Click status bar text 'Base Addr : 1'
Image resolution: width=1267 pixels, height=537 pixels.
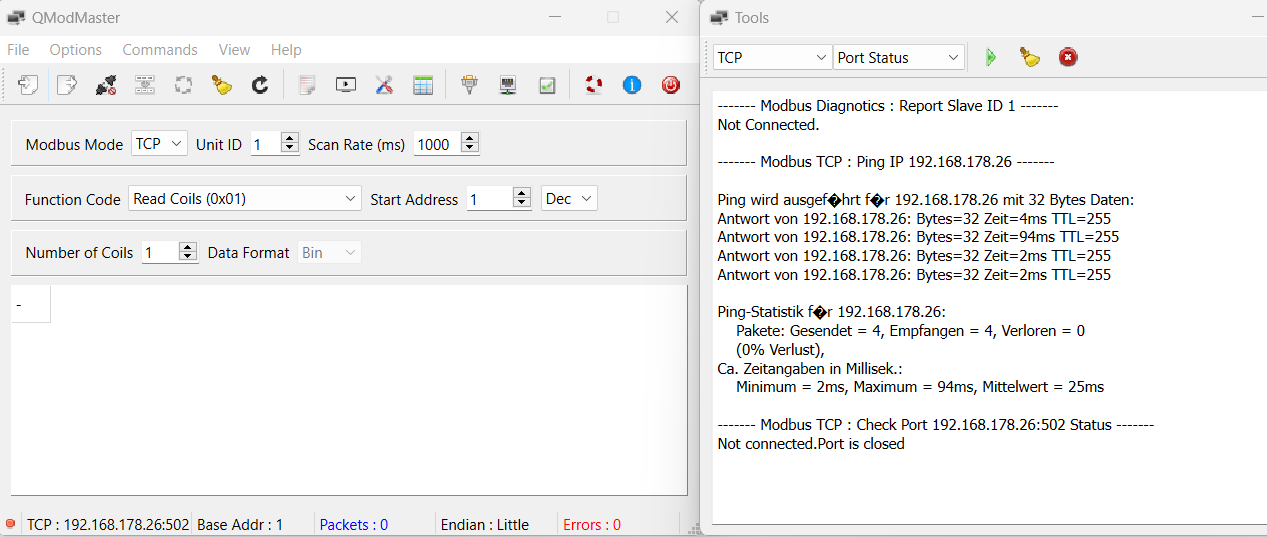point(240,524)
